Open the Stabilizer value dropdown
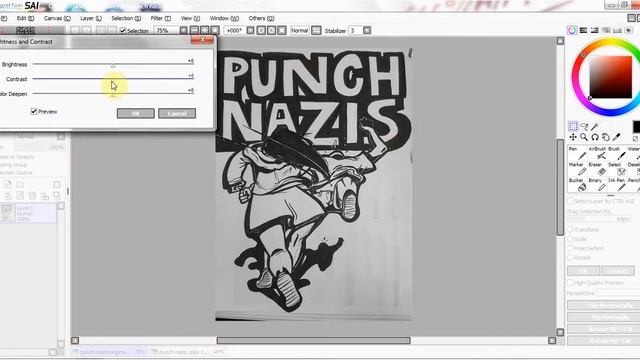Viewport: 640px width, 360px height. (x=367, y=30)
